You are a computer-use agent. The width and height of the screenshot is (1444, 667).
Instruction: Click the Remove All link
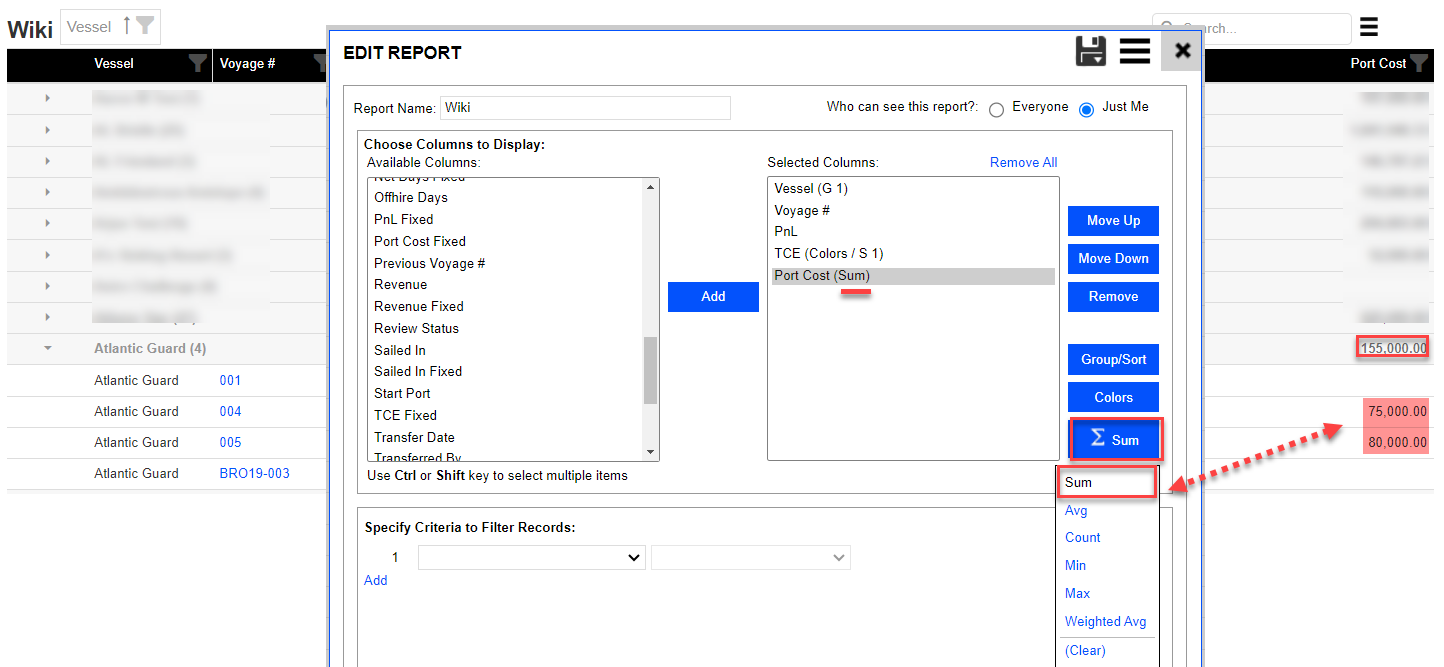coord(1023,163)
